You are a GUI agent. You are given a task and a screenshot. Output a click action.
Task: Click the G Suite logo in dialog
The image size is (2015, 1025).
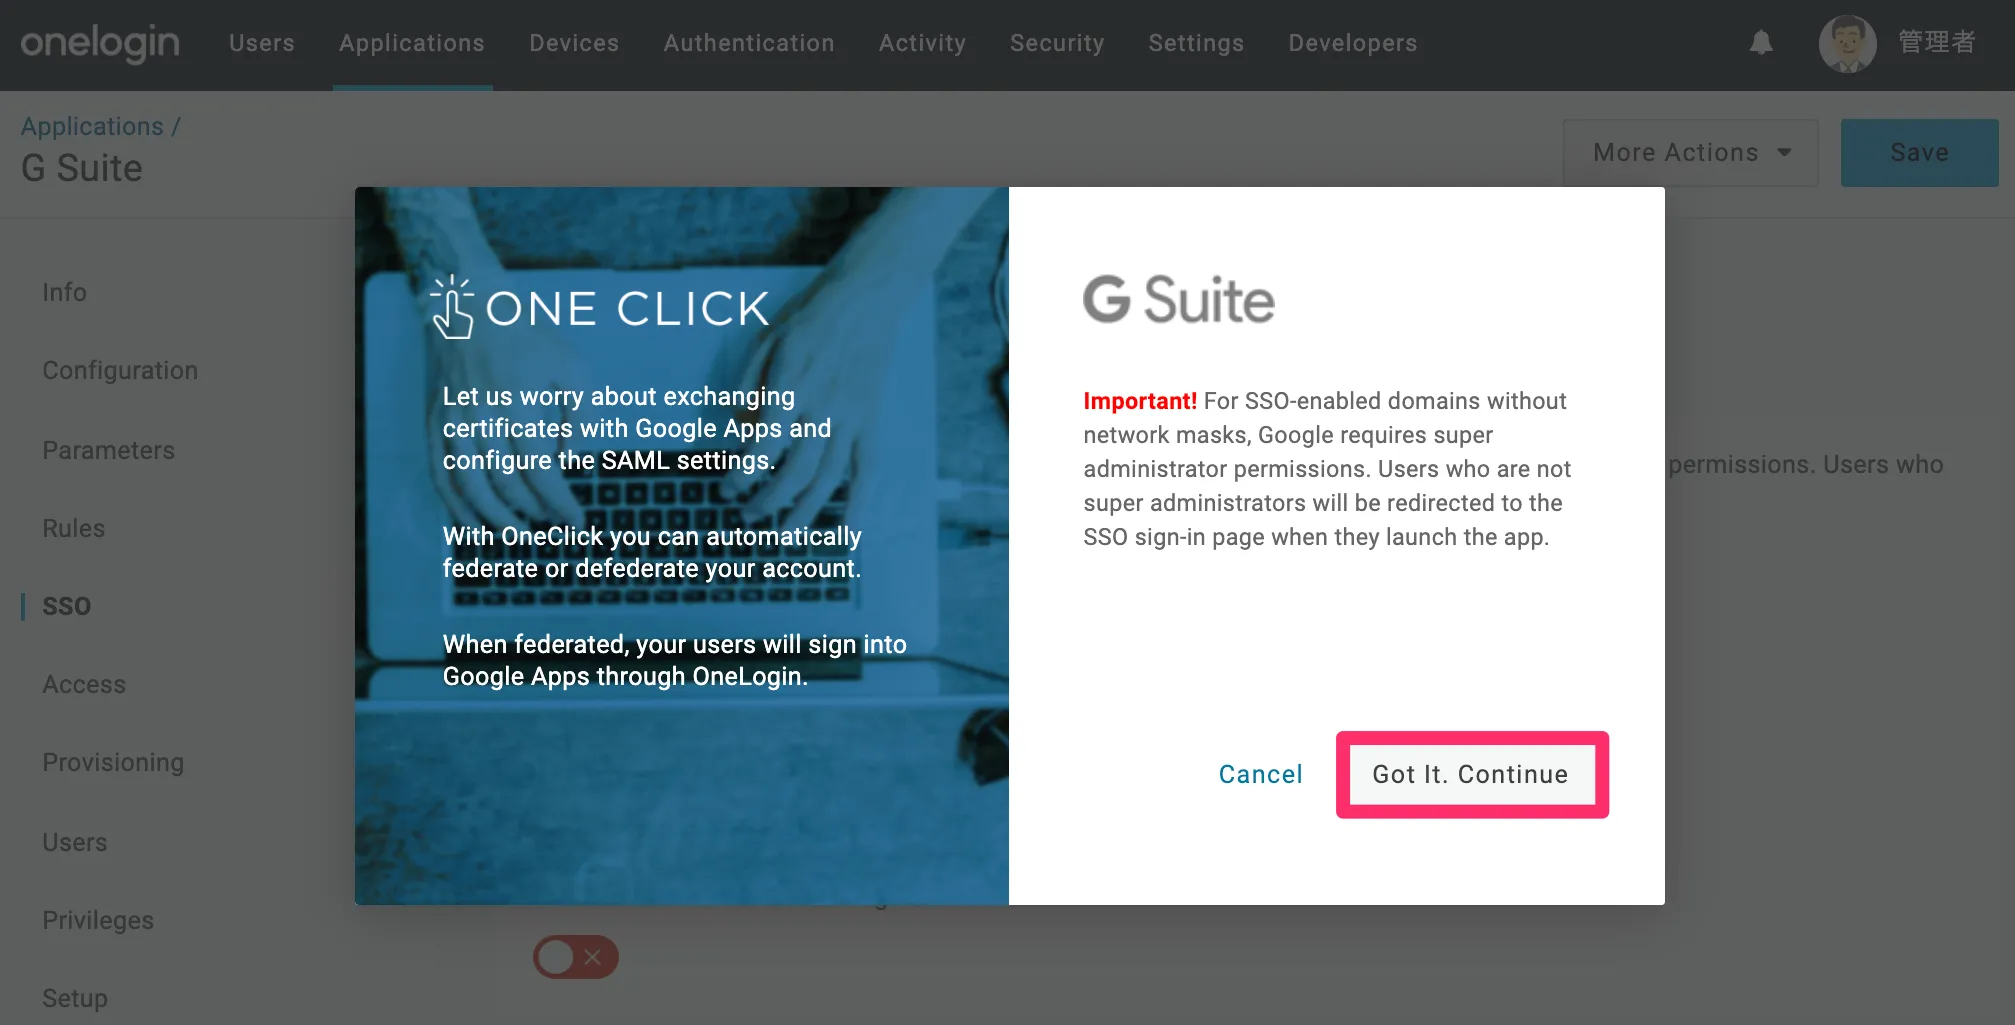[x=1179, y=299]
